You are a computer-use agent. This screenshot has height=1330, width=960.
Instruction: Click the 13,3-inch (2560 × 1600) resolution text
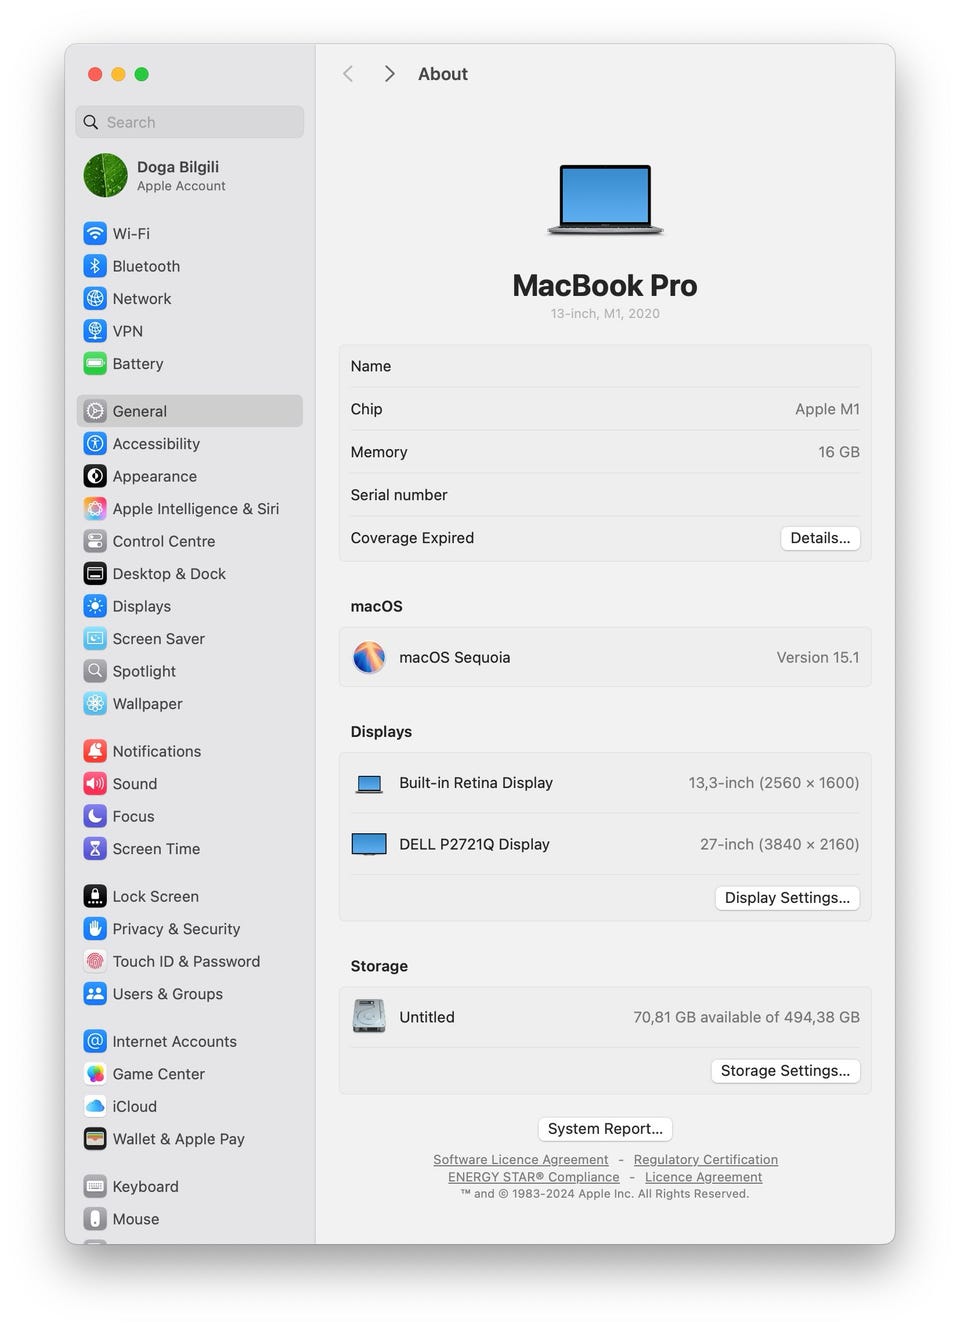coord(774,783)
